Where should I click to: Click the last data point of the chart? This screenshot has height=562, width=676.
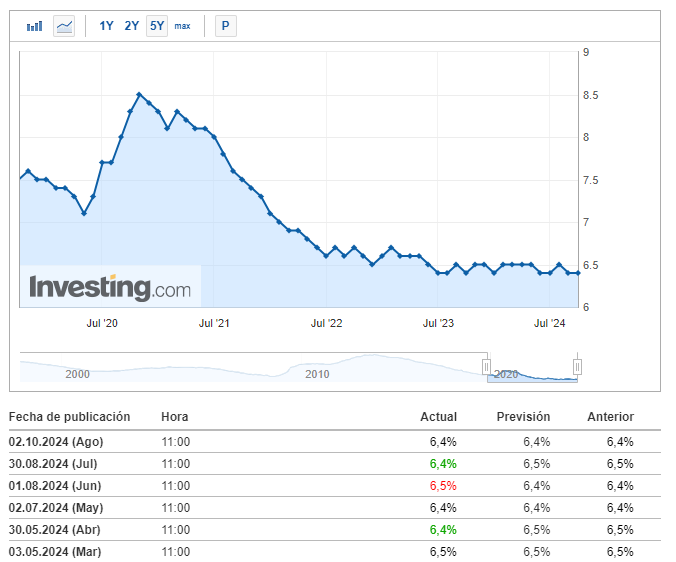pos(578,273)
